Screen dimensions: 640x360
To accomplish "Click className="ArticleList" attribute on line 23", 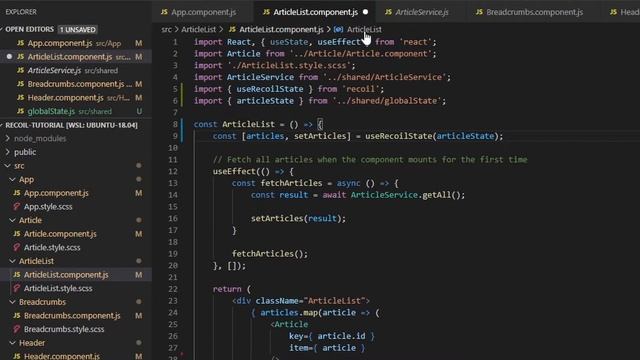I will coord(310,301).
